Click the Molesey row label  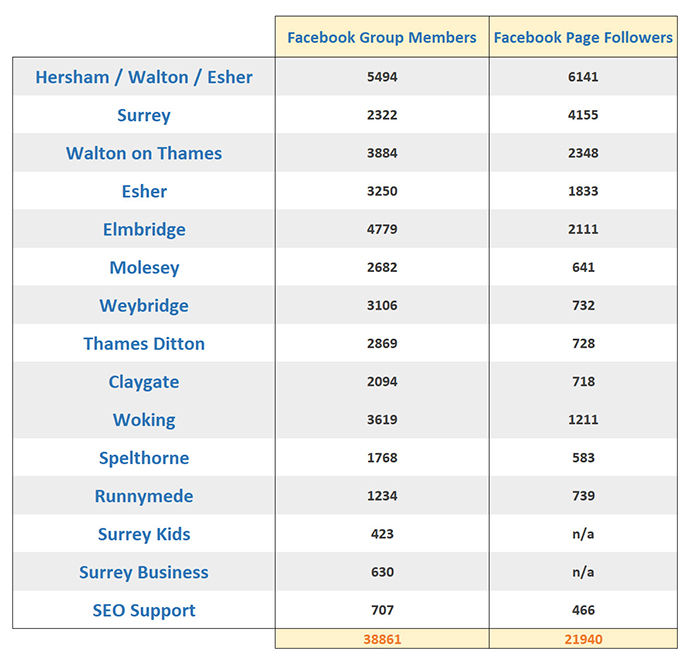coord(144,267)
